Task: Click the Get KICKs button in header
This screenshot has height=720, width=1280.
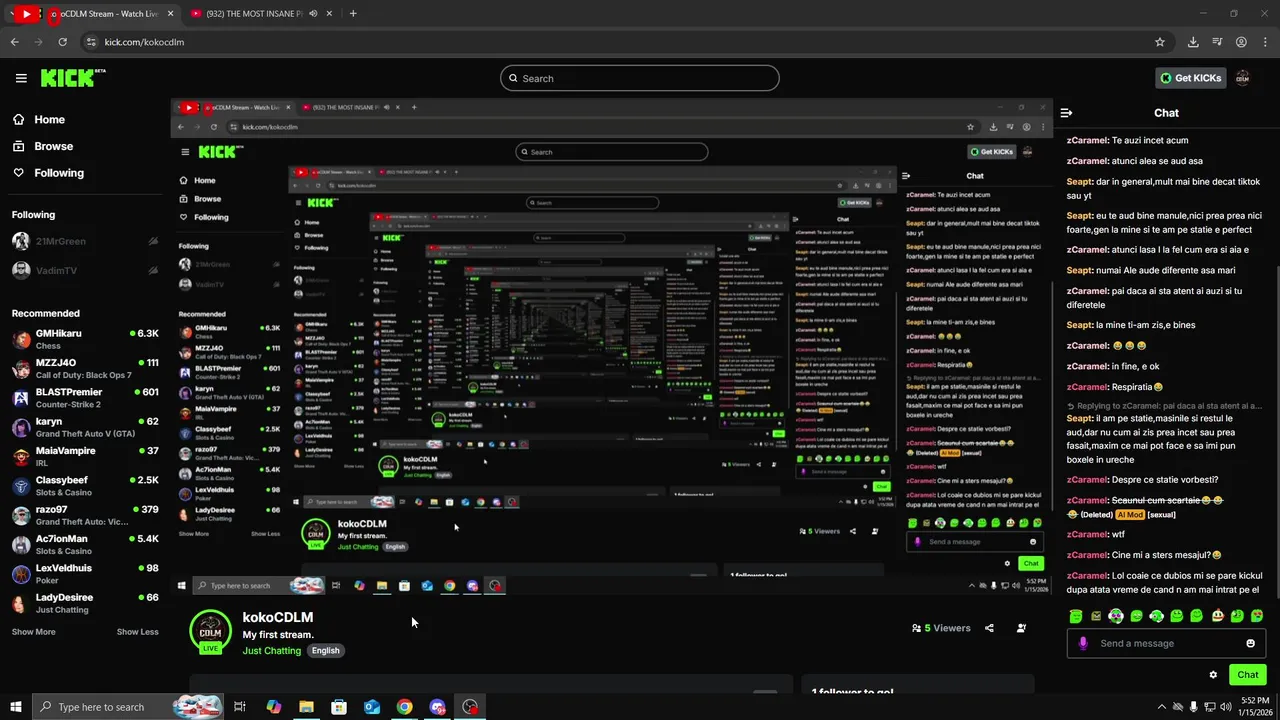Action: [1190, 78]
